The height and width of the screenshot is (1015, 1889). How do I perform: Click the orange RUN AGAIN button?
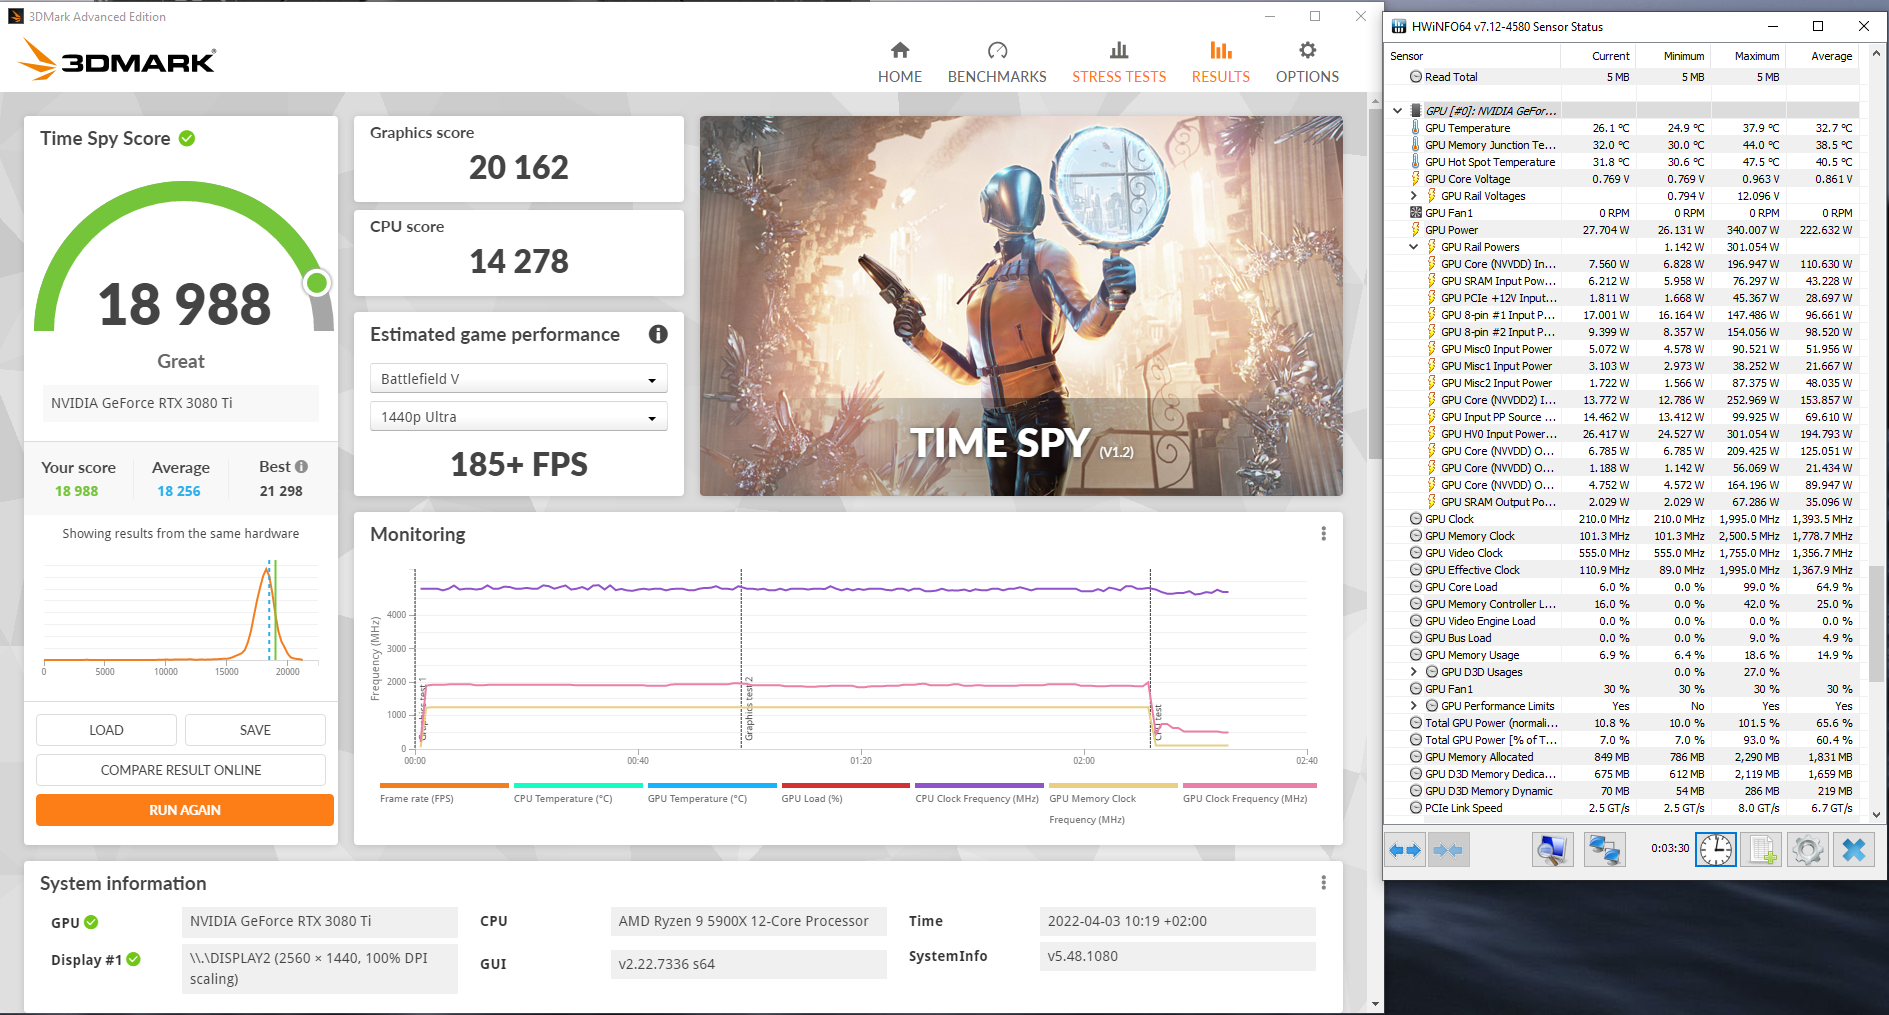[x=185, y=810]
